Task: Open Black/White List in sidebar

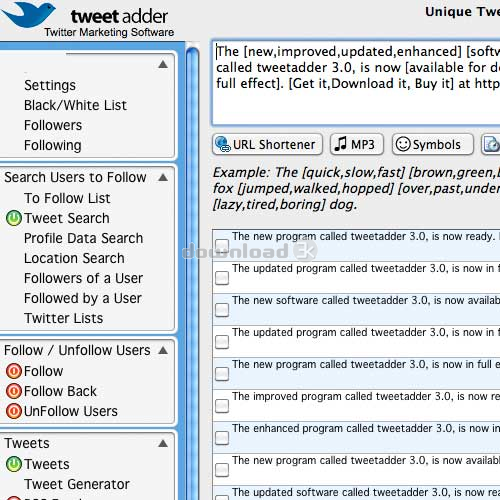Action: point(75,105)
